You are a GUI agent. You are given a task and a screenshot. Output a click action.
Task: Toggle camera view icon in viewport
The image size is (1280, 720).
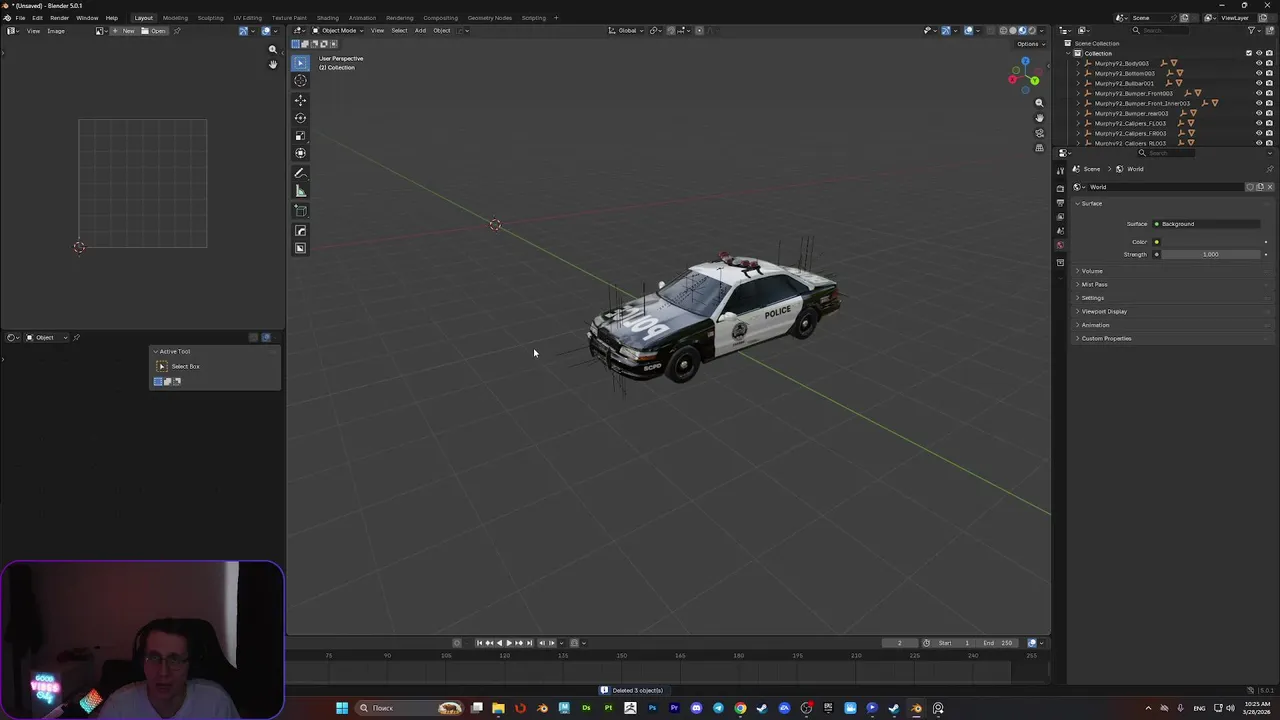point(1039,133)
